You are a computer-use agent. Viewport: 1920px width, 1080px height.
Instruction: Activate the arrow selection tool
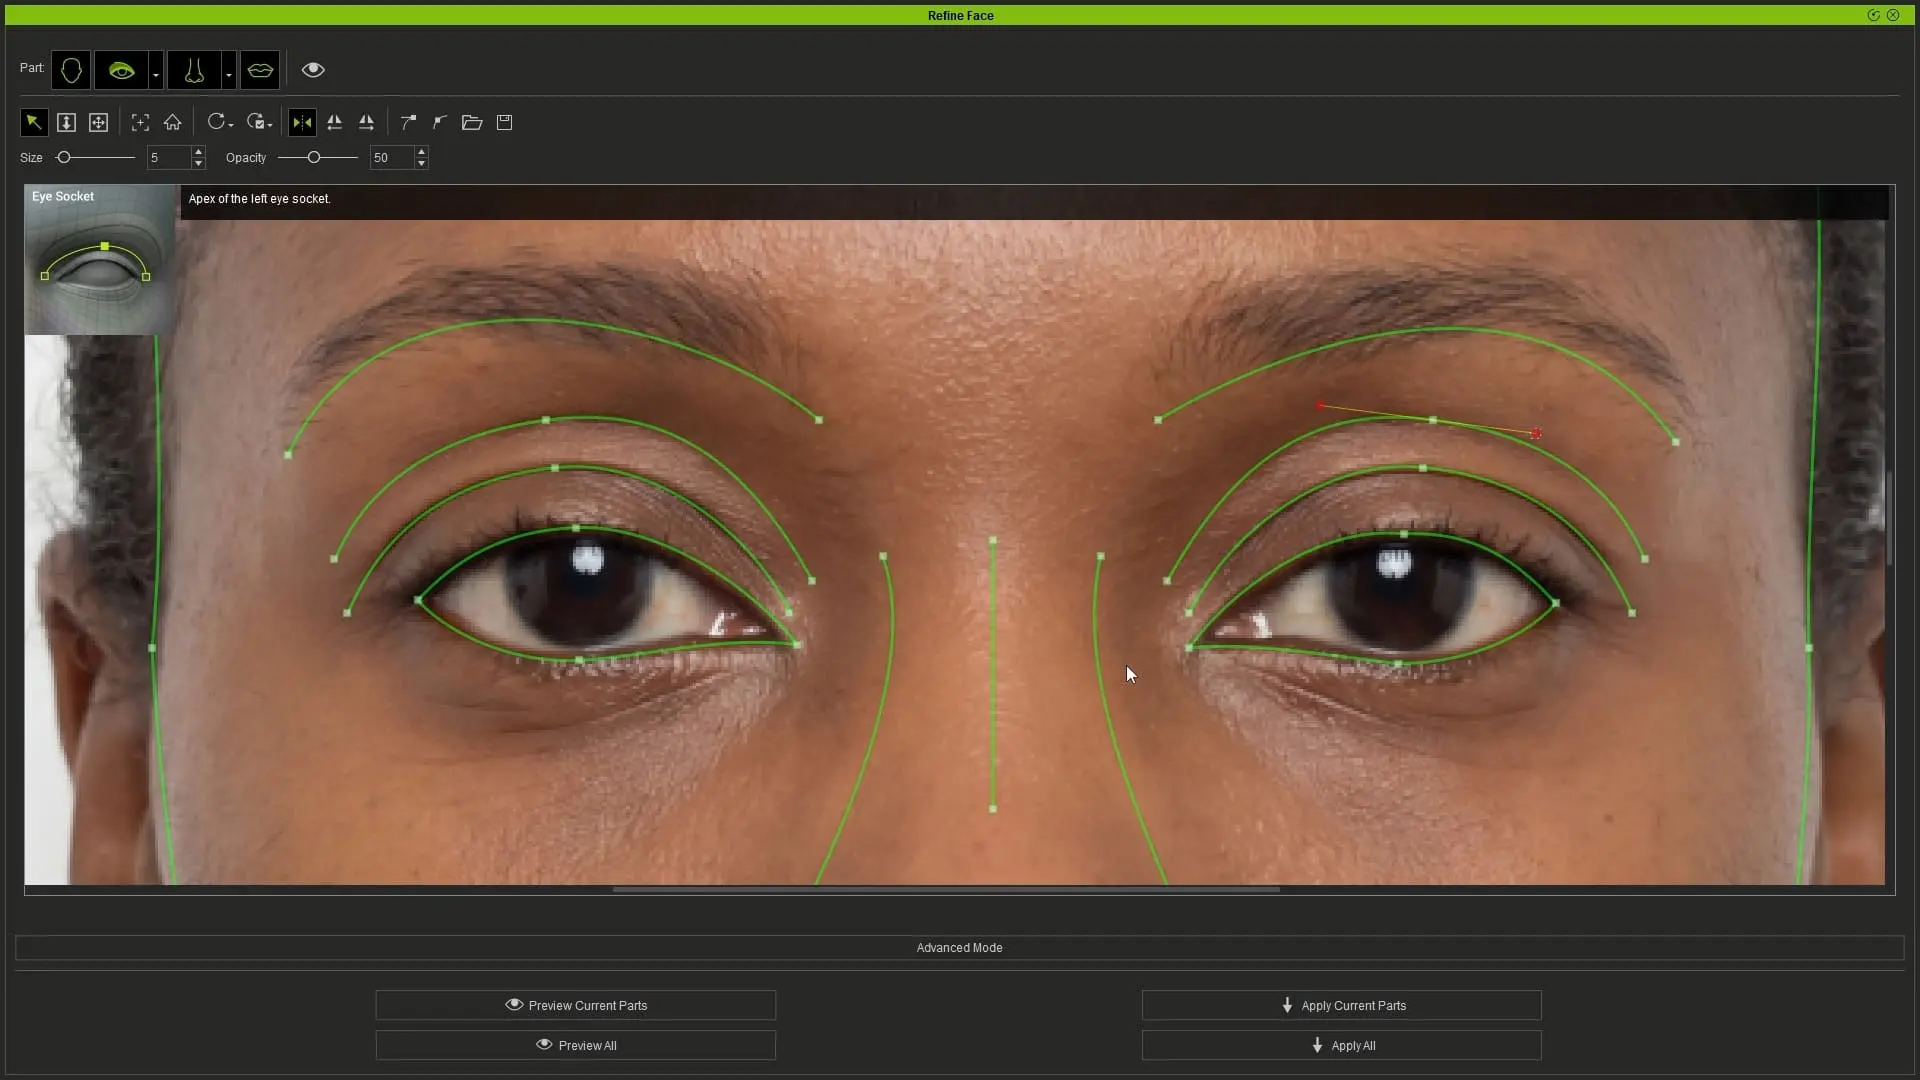click(33, 122)
